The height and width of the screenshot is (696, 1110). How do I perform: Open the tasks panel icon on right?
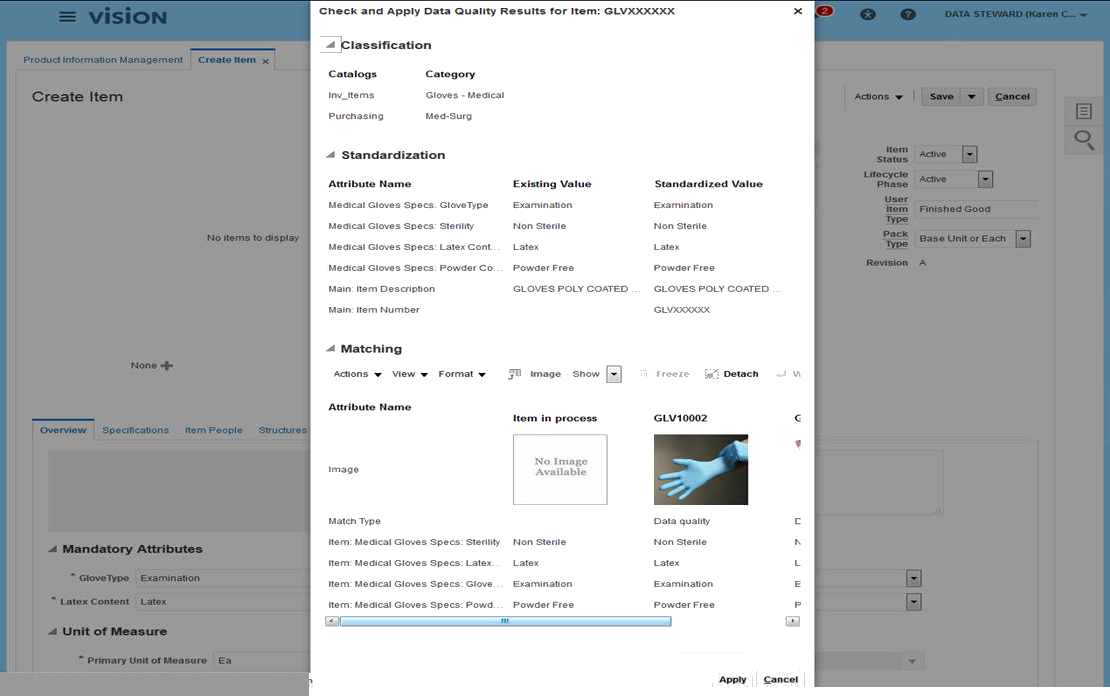(x=1084, y=111)
